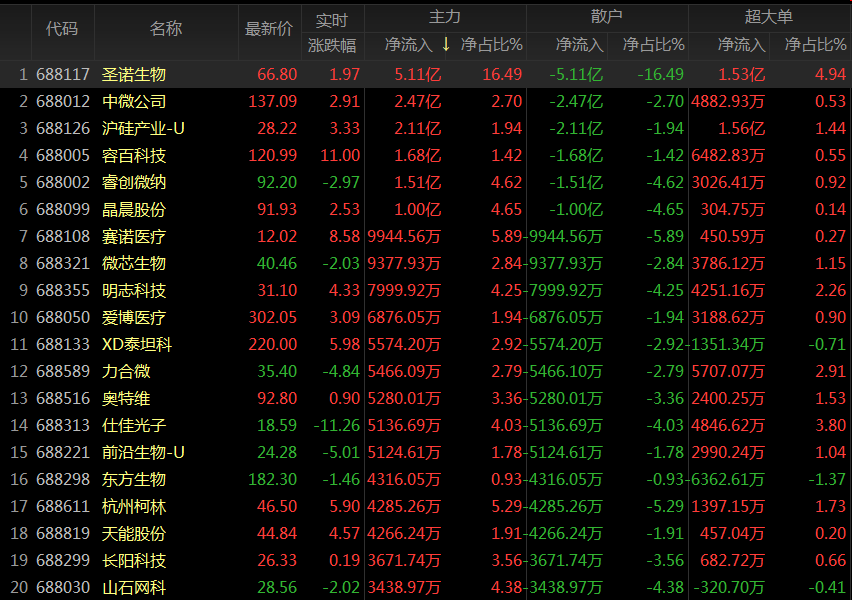This screenshot has width=852, height=600.
Task: Click stock code 688002
Action: (x=63, y=183)
